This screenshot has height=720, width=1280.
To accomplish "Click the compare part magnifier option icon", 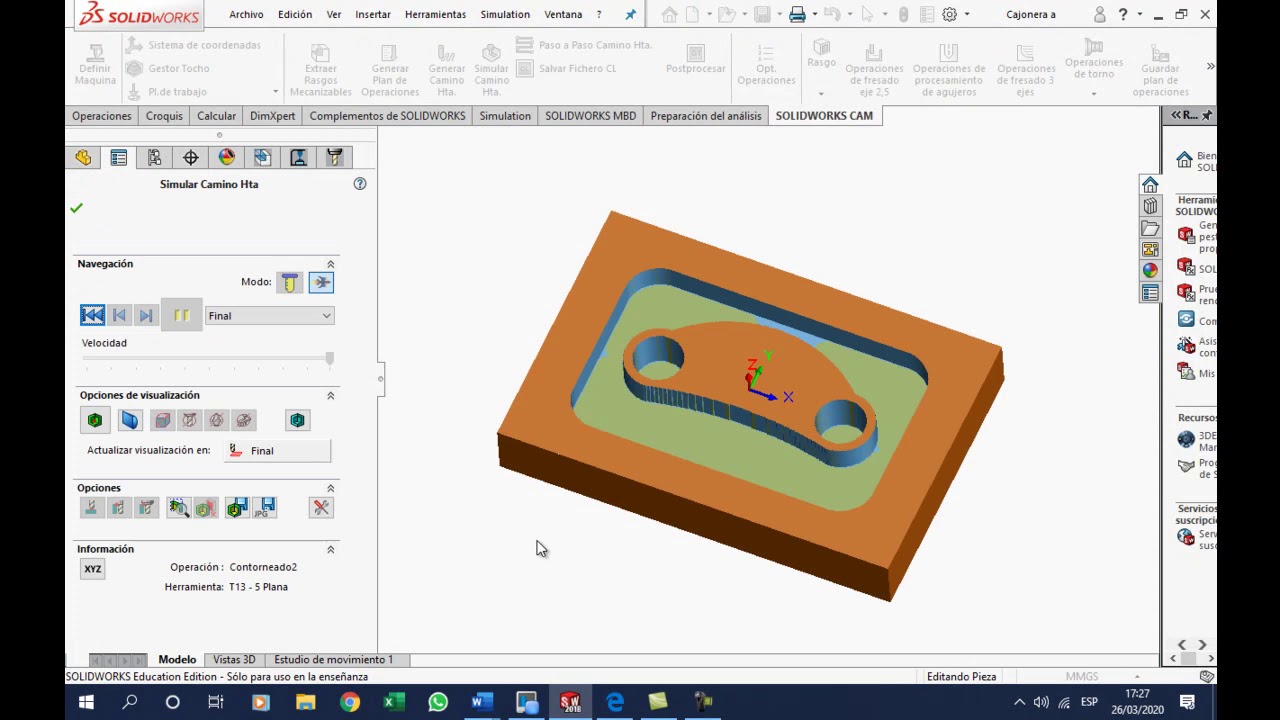I will tap(178, 508).
